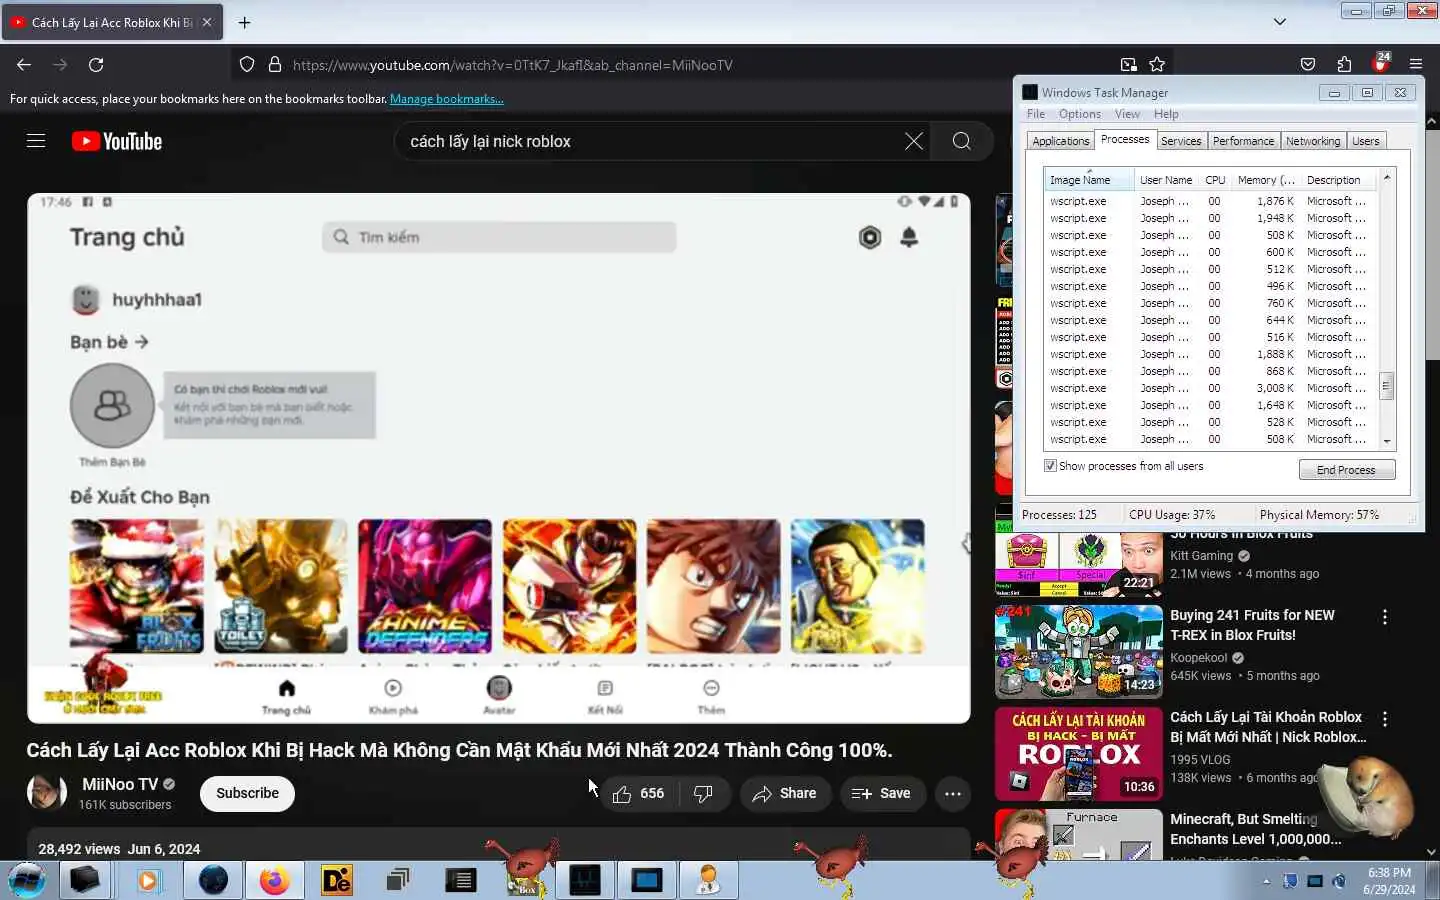Go to the YouTube home logo
This screenshot has width=1440, height=900.
coord(117,141)
